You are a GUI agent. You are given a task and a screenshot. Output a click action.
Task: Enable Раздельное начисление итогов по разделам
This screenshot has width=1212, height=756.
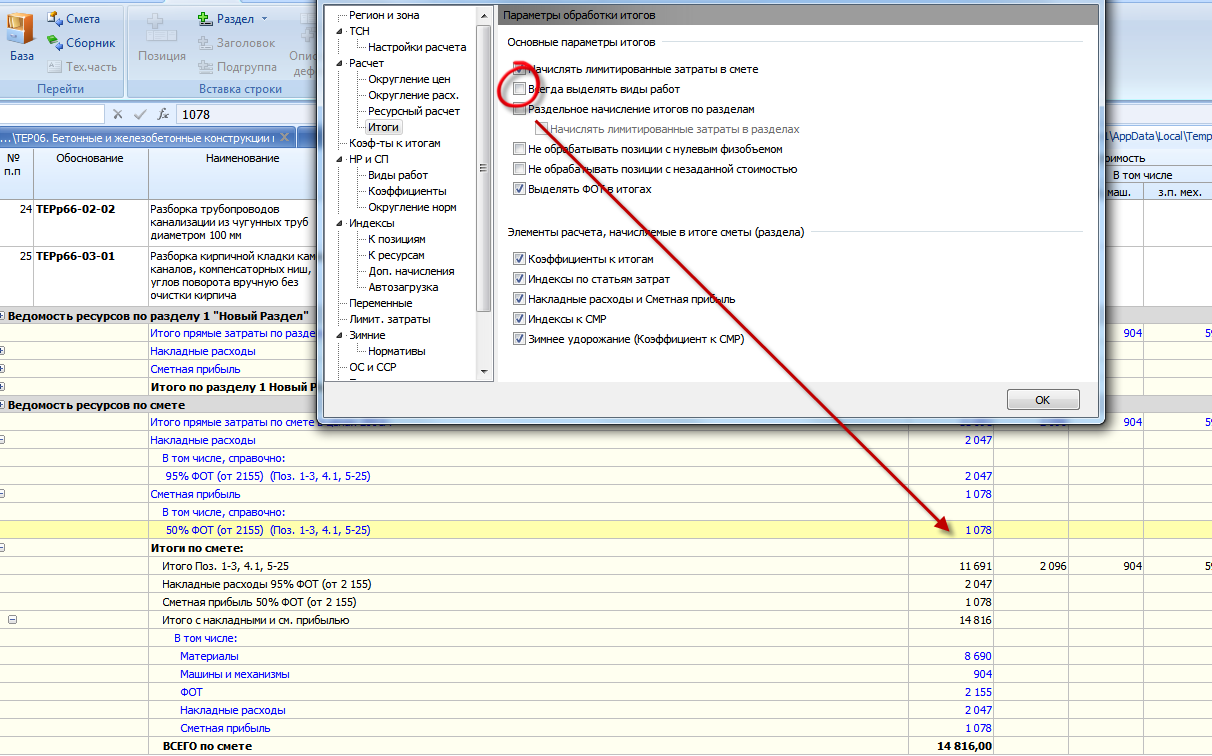(519, 109)
